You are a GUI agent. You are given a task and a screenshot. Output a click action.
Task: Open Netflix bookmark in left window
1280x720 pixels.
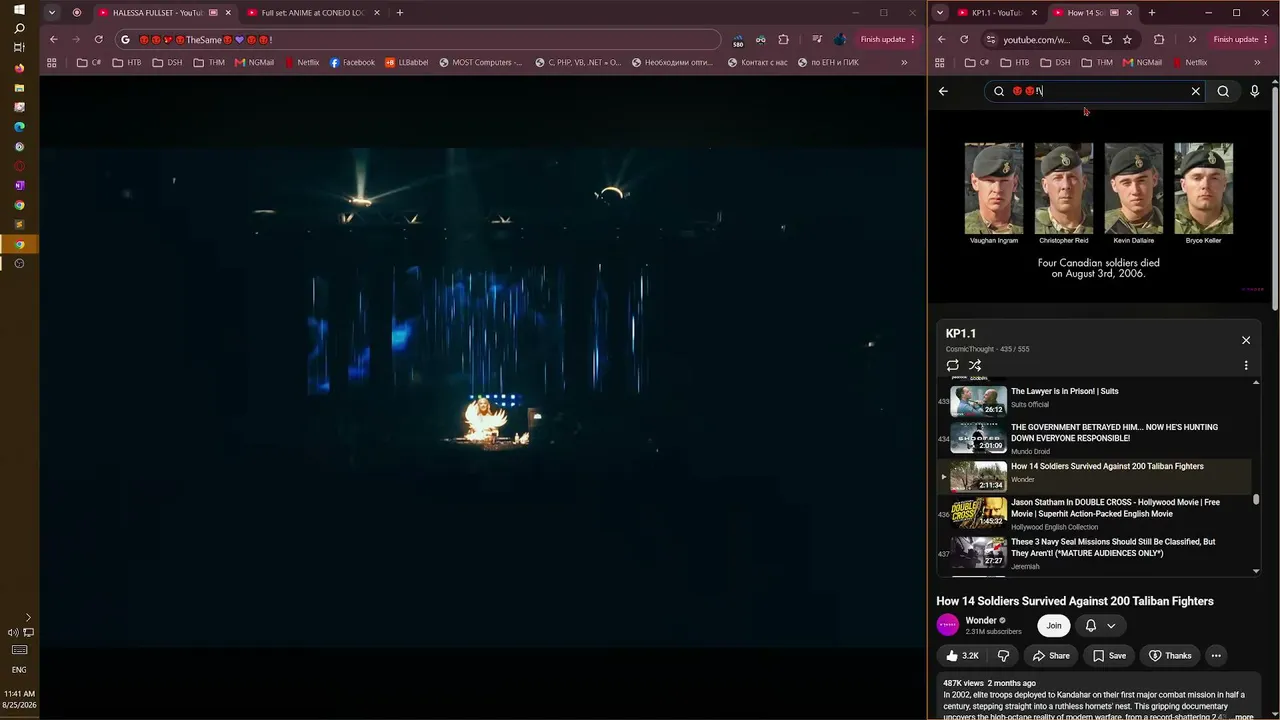(x=302, y=63)
